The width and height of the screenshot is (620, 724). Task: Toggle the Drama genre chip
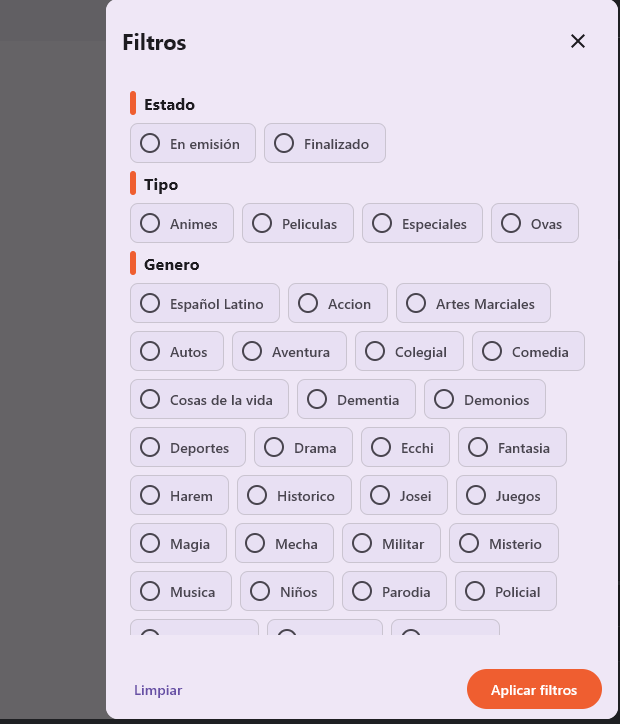[303, 448]
